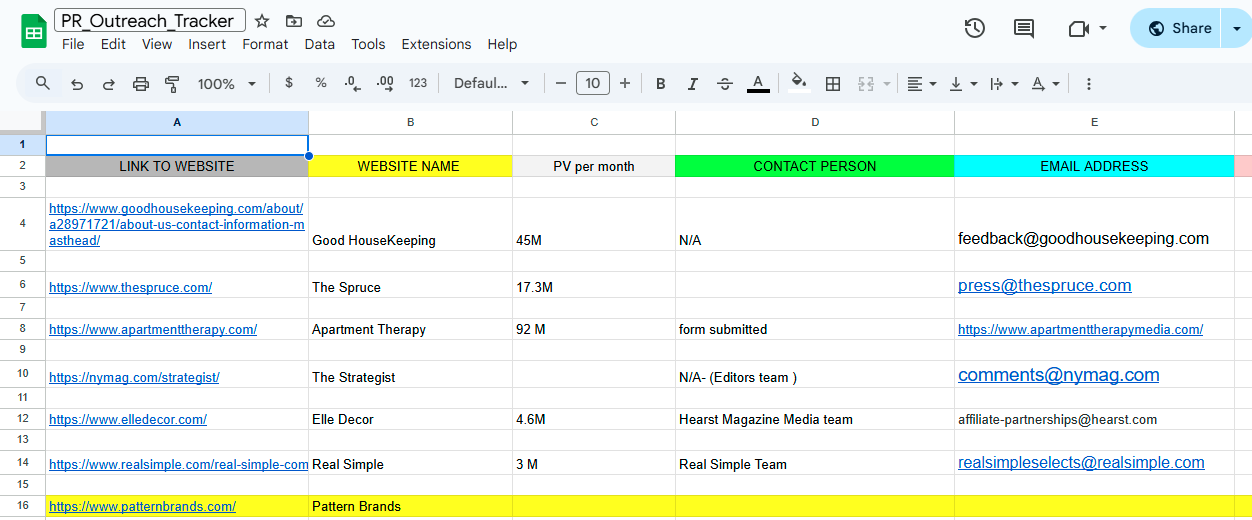Open the patternbrands.com link
The height and width of the screenshot is (520, 1252).
coord(142,506)
